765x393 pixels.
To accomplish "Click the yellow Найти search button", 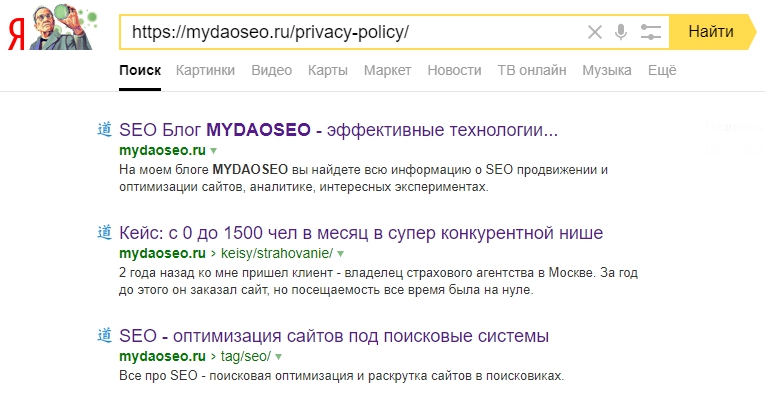I will tap(711, 32).
